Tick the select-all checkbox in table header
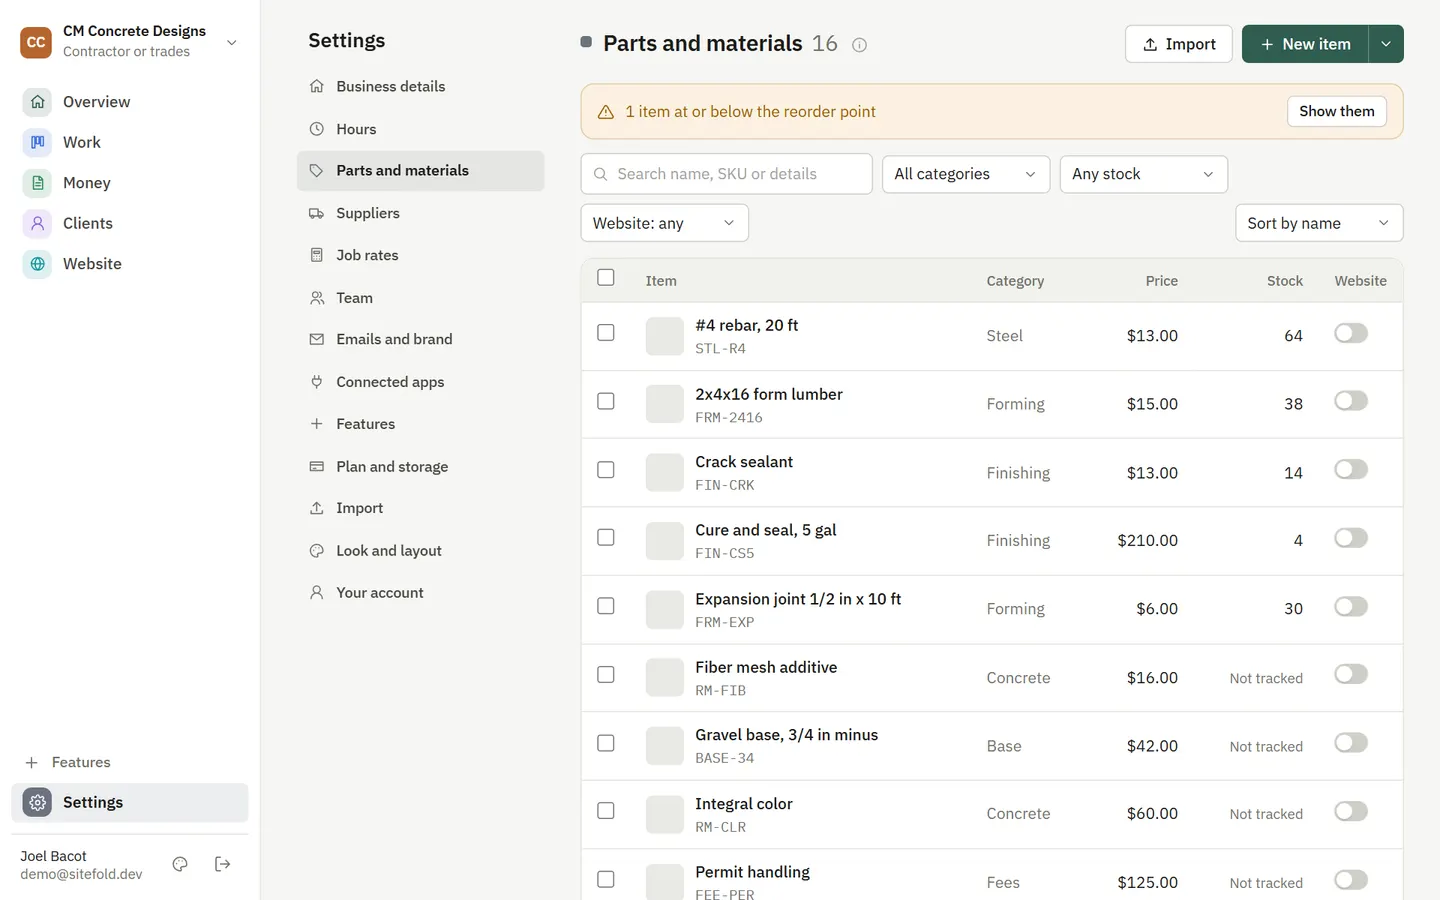The width and height of the screenshot is (1440, 900). pos(606,278)
